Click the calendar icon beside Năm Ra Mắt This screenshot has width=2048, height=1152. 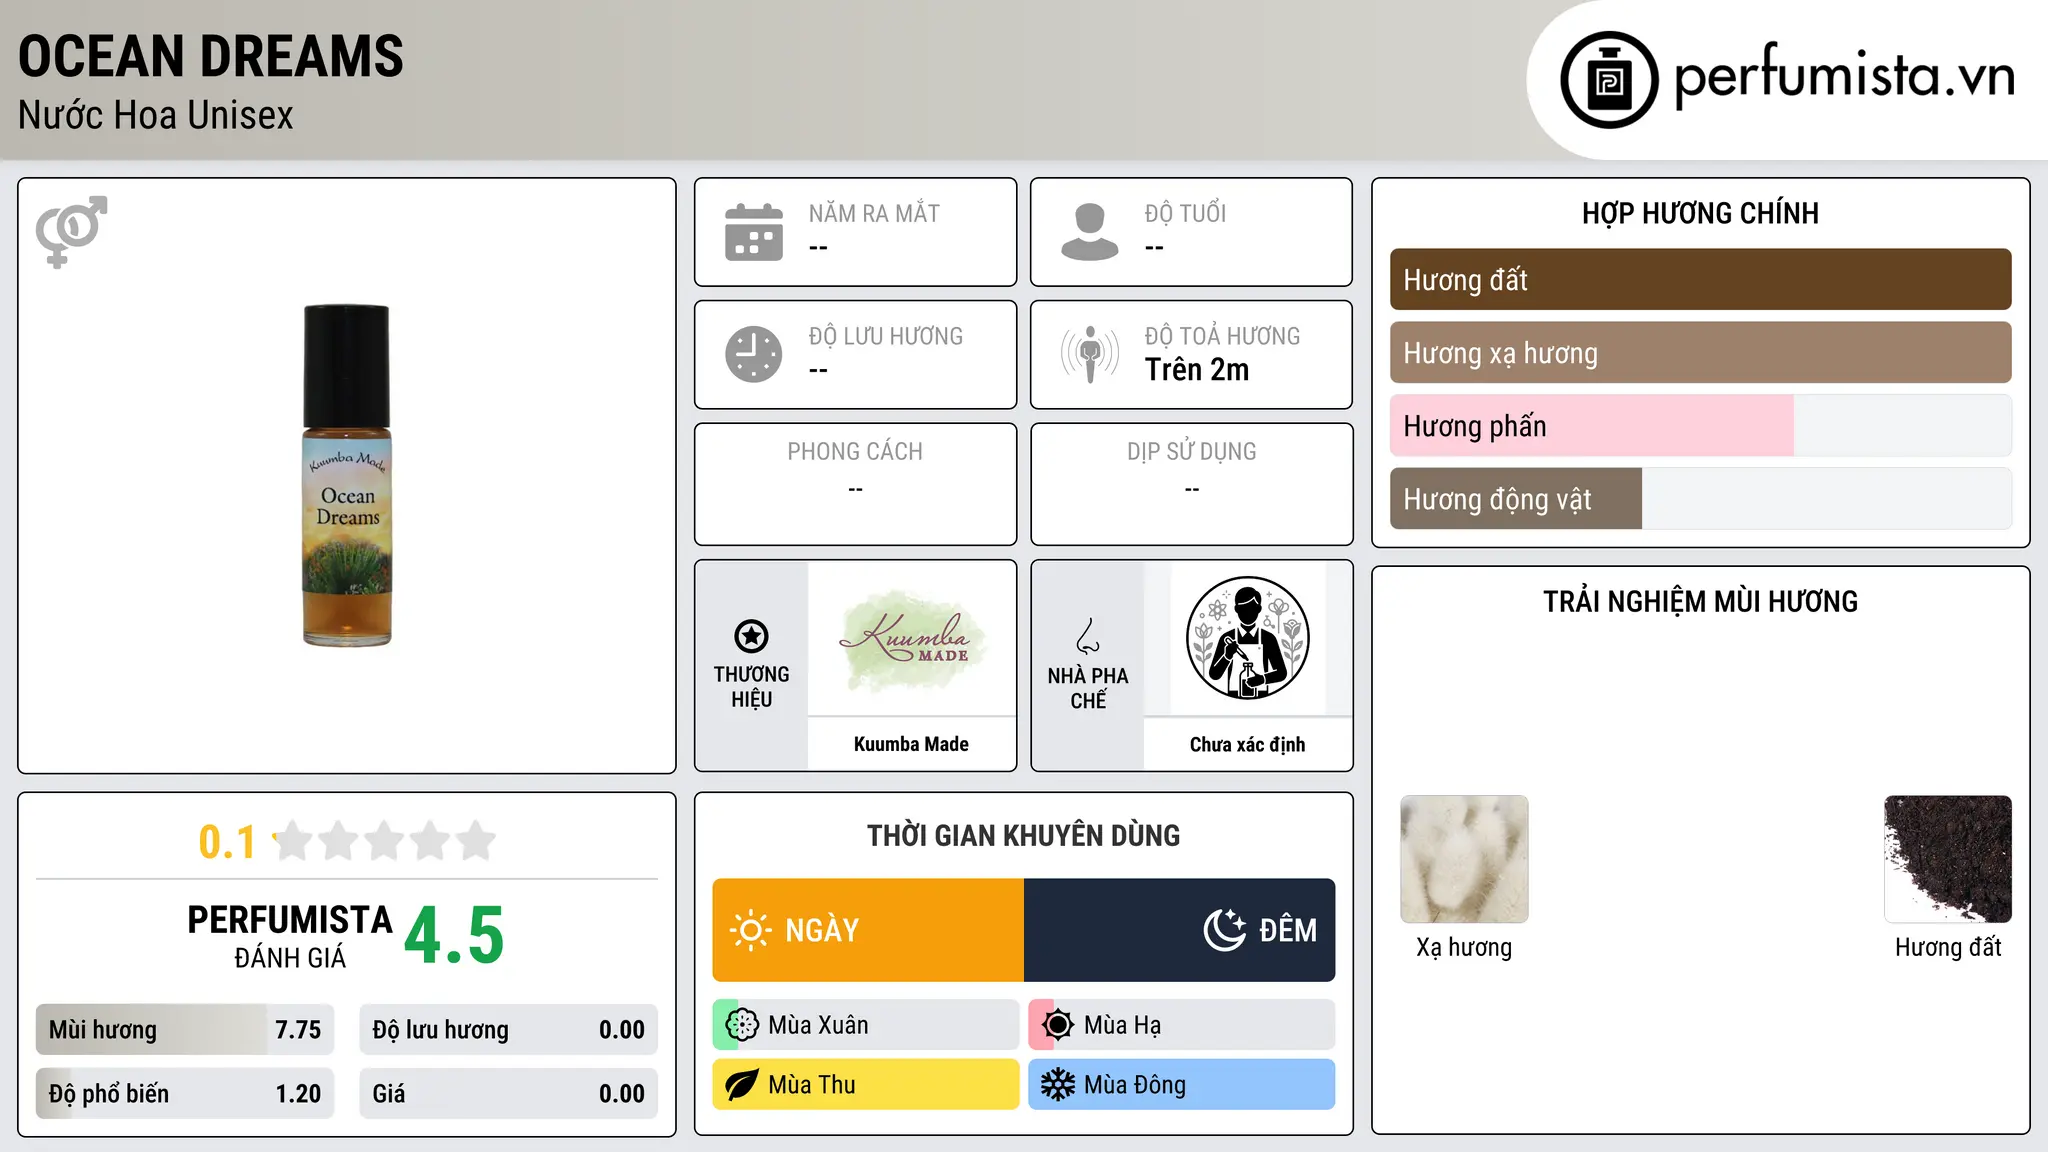(754, 232)
